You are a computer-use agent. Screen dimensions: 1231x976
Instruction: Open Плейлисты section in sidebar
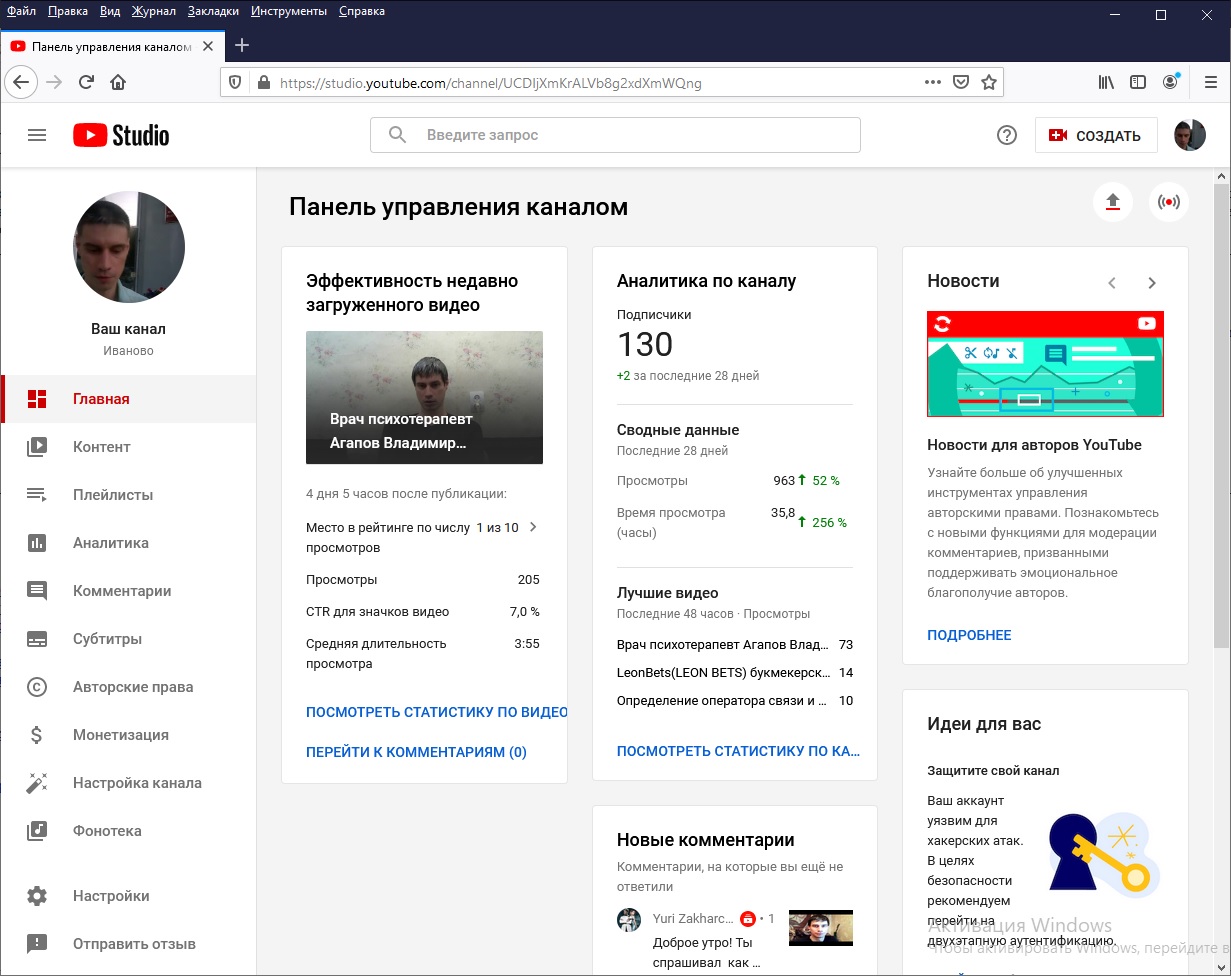(x=128, y=495)
